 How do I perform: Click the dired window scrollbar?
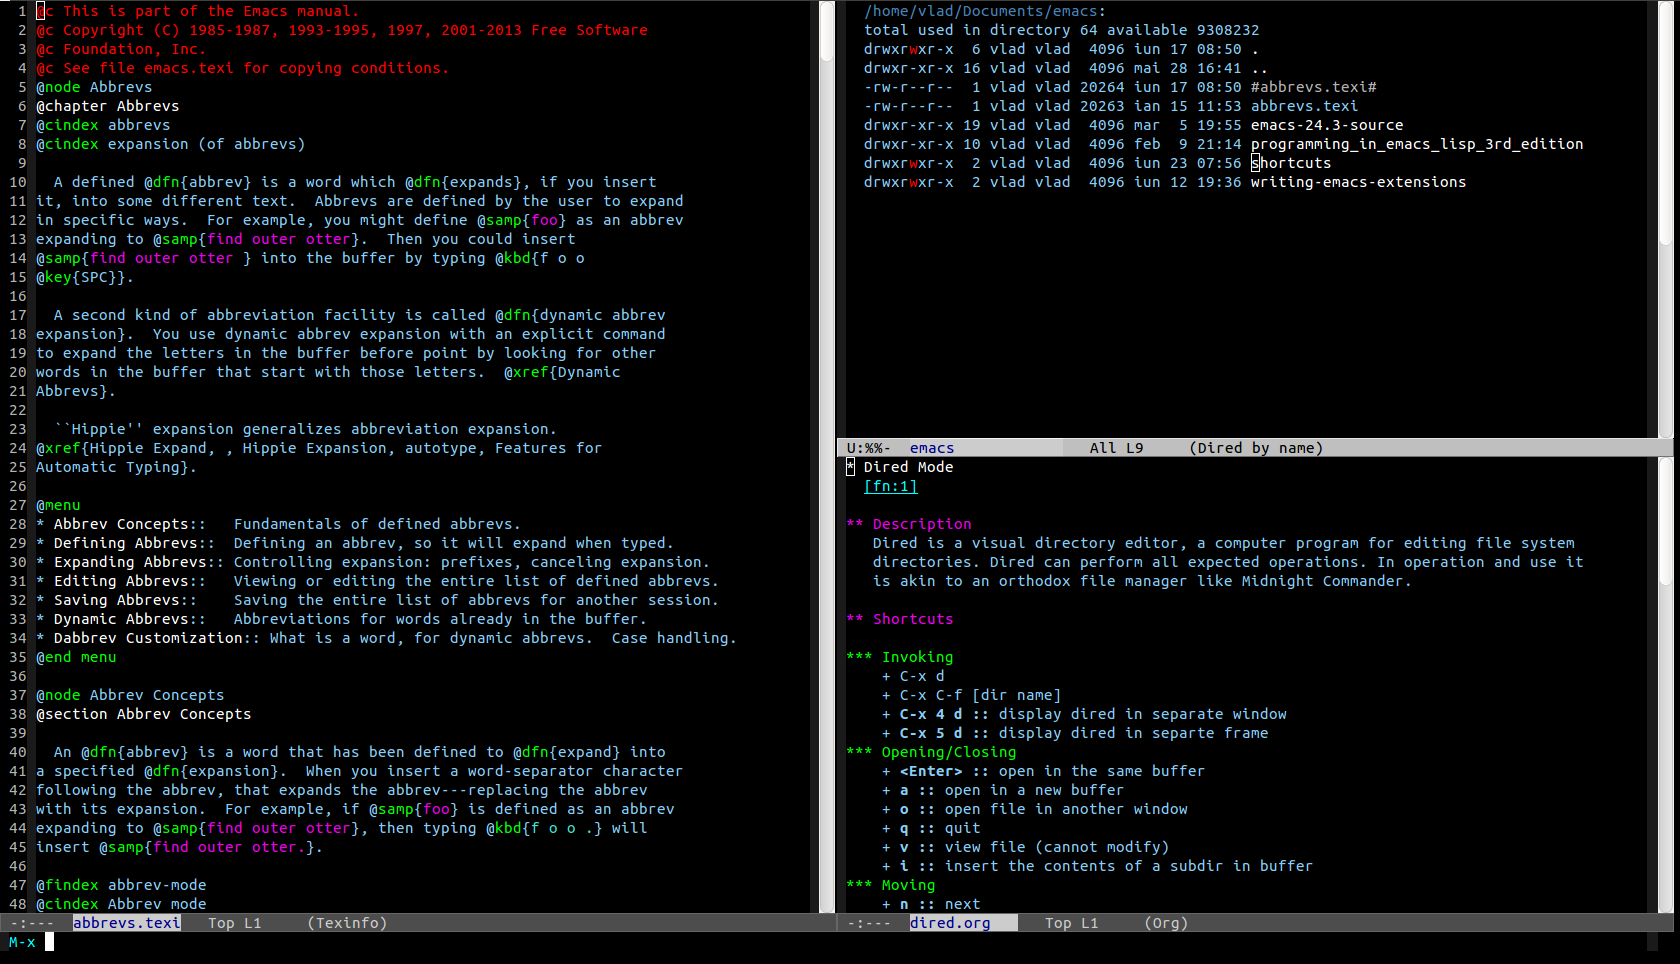pos(1666,219)
